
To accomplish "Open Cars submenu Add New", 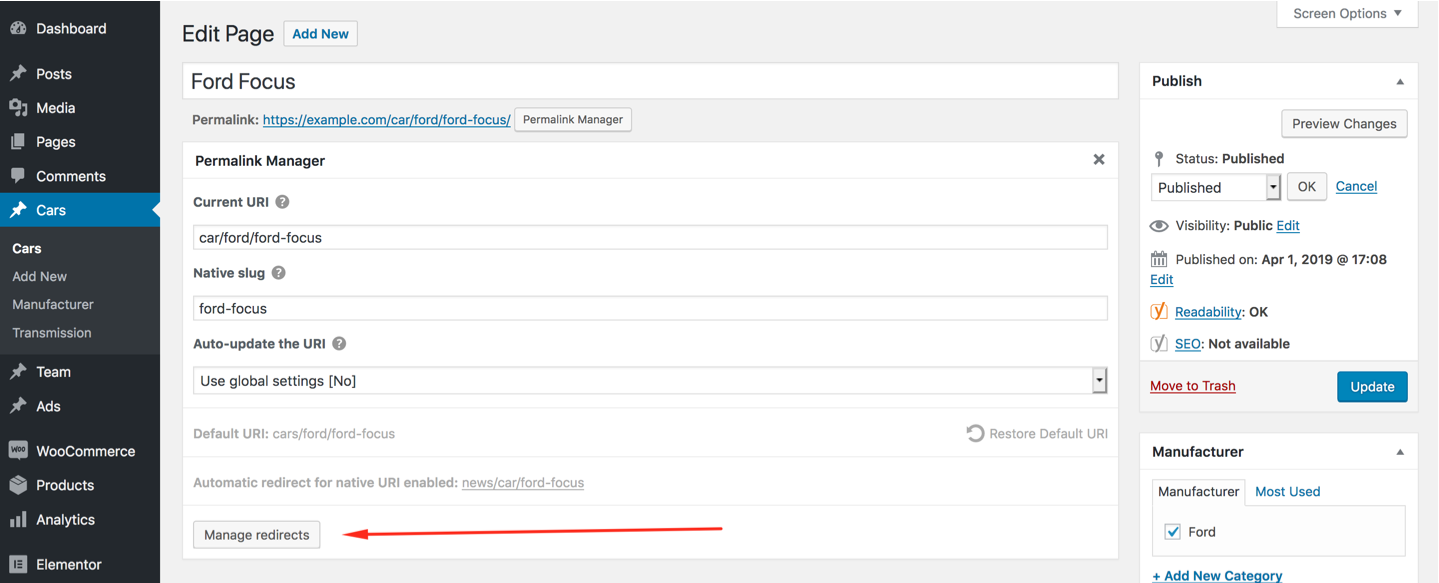I will pyautogui.click(x=40, y=276).
